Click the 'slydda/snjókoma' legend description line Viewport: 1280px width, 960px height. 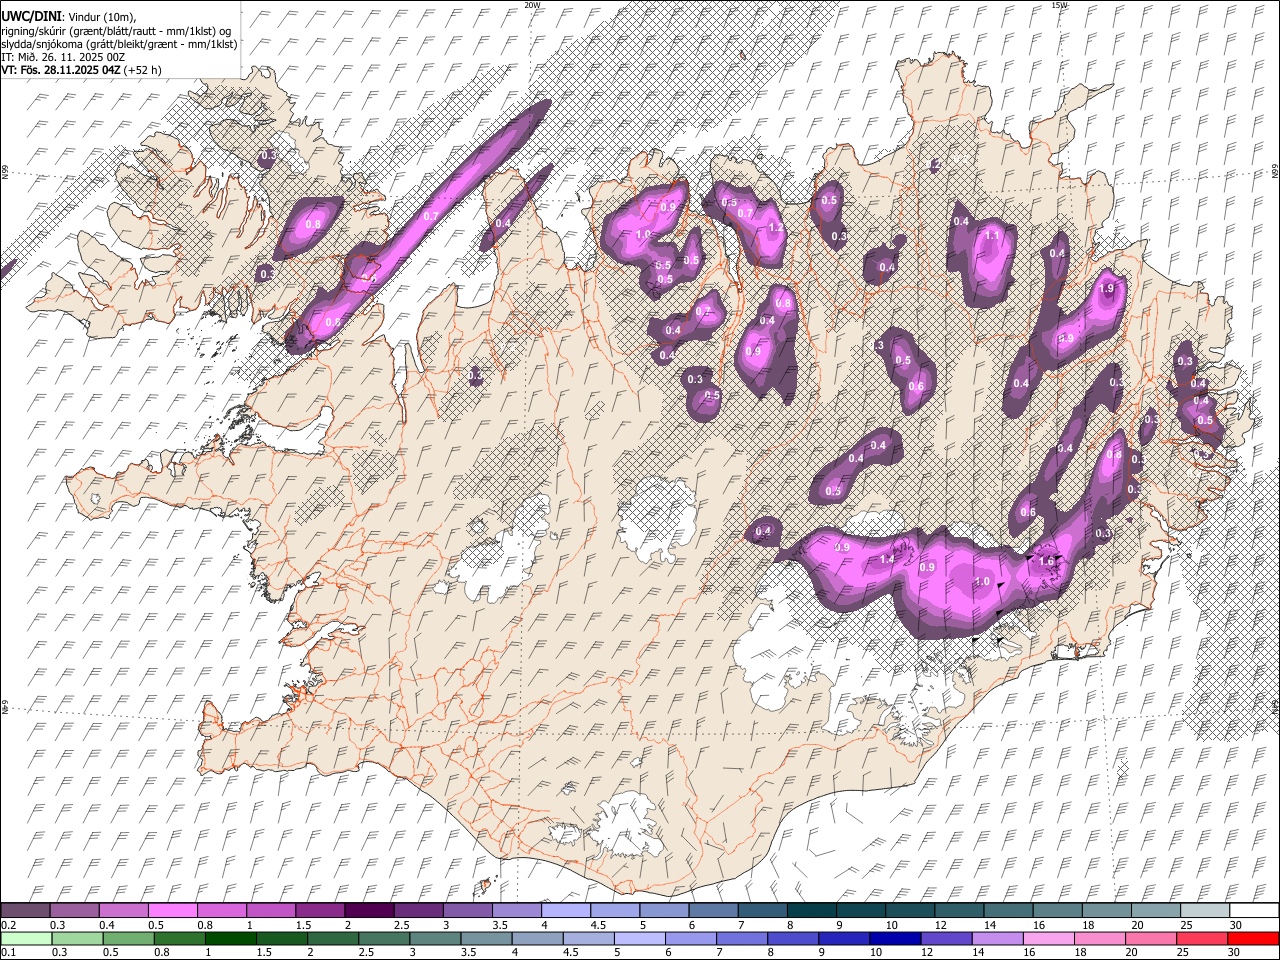[x=119, y=43]
